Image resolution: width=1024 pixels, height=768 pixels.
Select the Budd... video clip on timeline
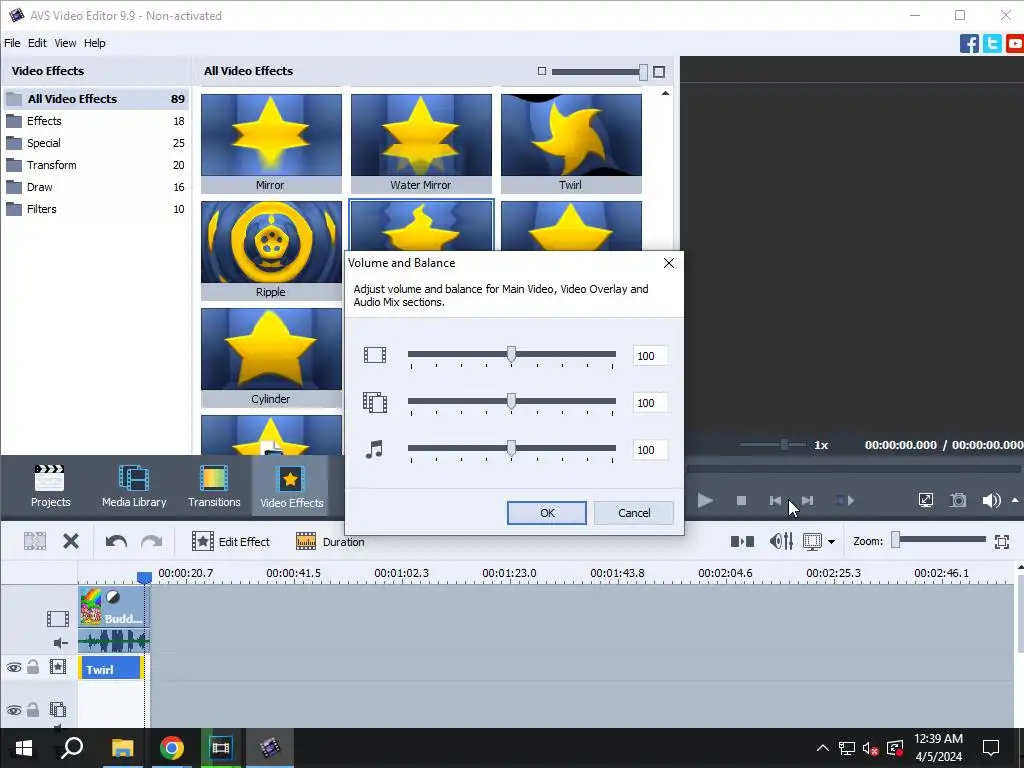tap(114, 607)
